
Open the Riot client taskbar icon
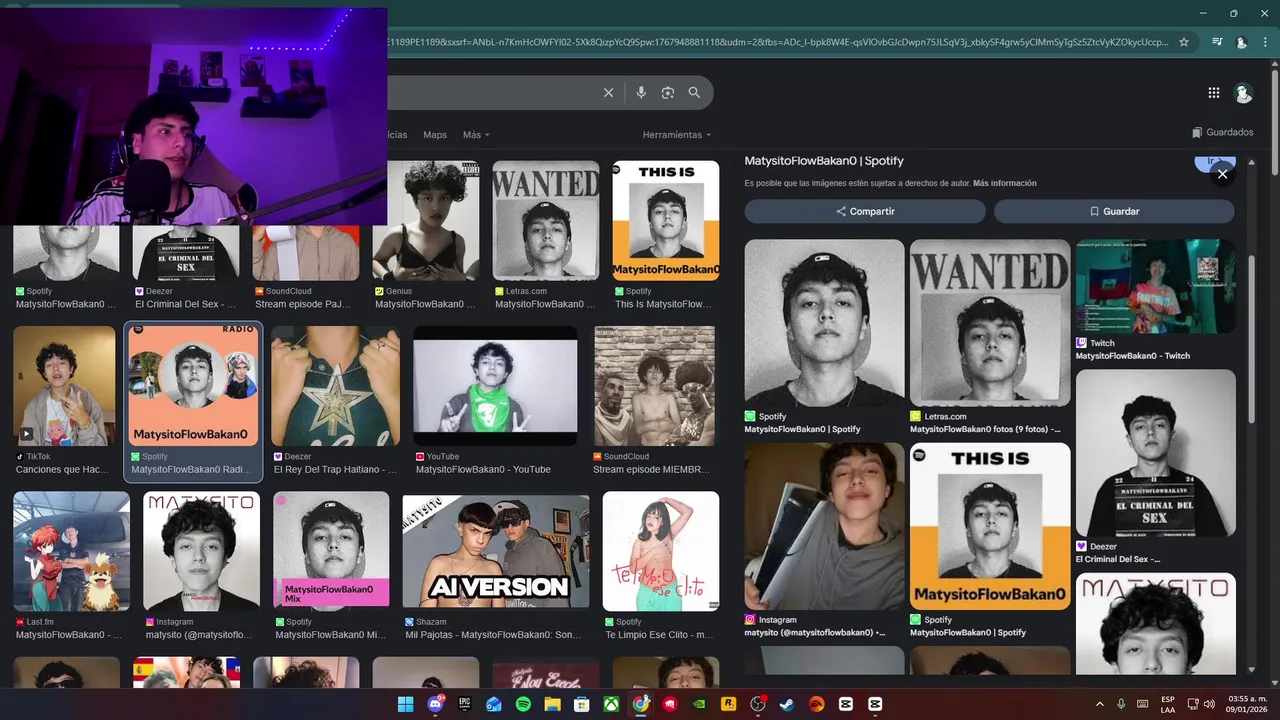(670, 704)
